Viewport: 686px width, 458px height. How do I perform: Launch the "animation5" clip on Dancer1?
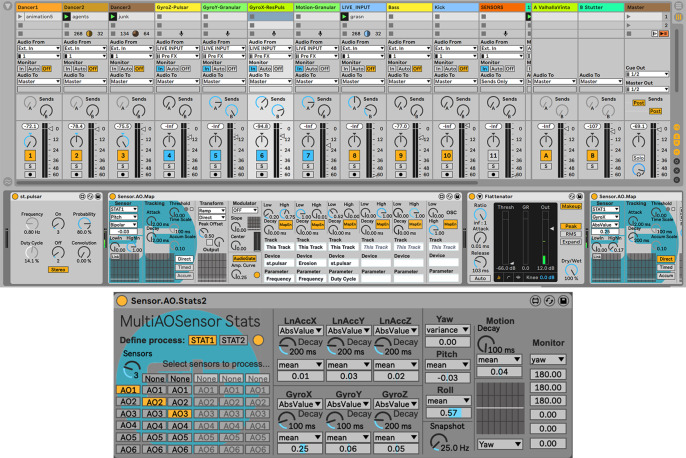(20, 17)
